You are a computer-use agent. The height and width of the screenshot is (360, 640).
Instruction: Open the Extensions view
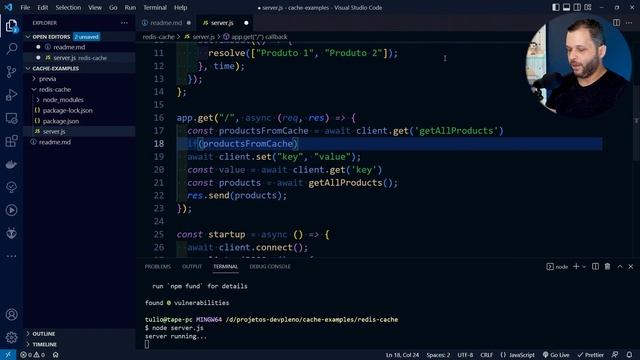[x=11, y=141]
